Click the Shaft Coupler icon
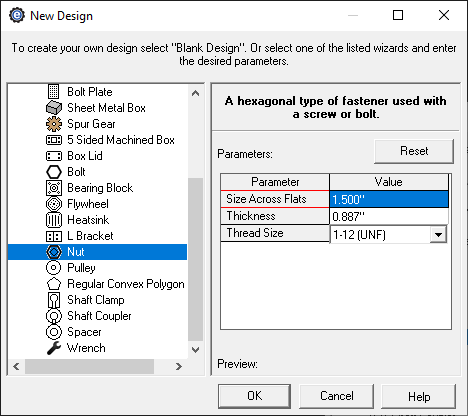 point(54,316)
